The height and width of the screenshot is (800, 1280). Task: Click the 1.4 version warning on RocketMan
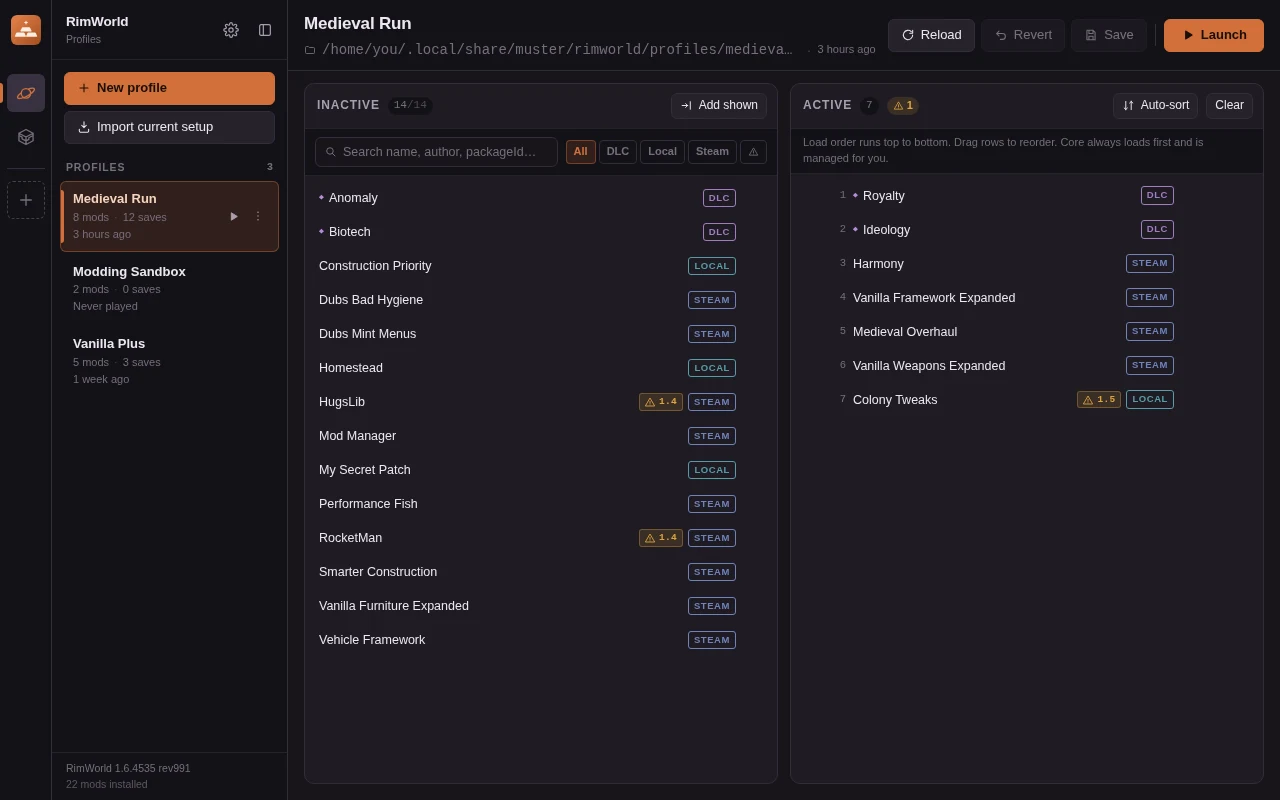coord(661,538)
